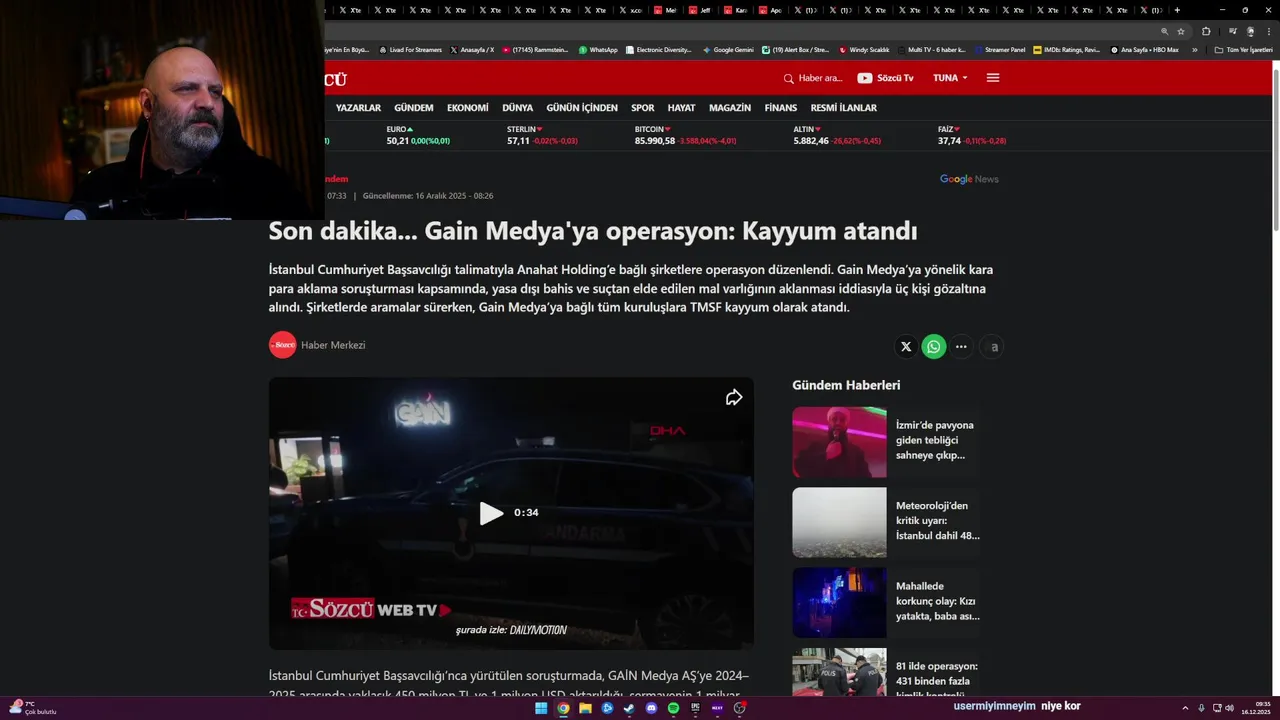Open GÜNÜN İÇİNDEN menu
The height and width of the screenshot is (720, 1280).
(582, 108)
